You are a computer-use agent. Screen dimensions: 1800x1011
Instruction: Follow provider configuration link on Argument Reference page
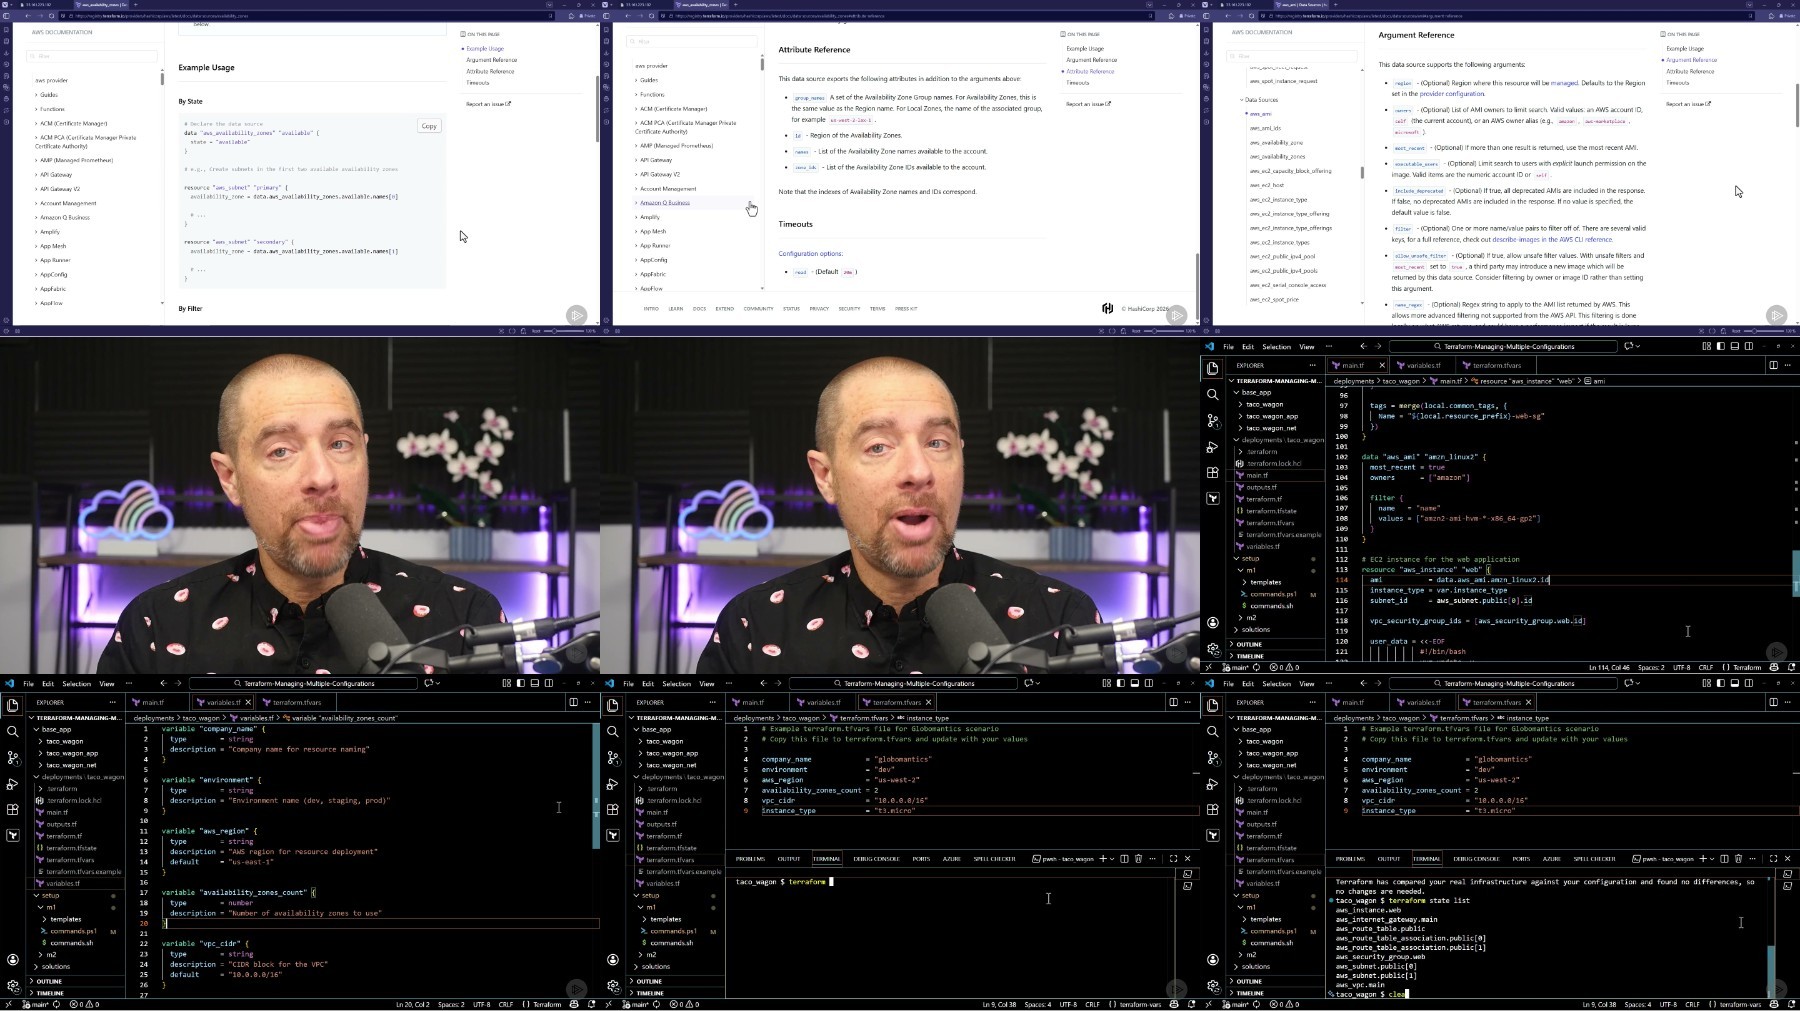coord(1452,93)
